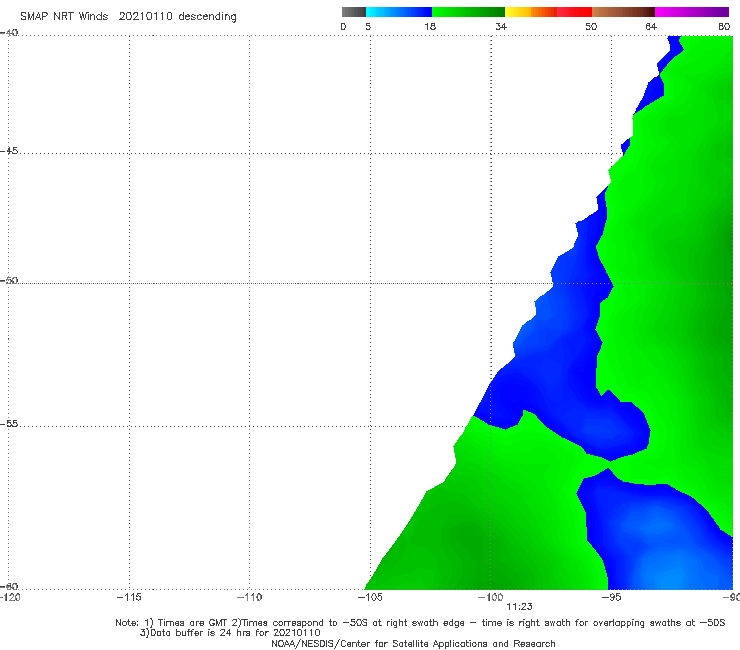Click the latitude label '-50'
The height and width of the screenshot is (650, 740).
[x=9, y=280]
